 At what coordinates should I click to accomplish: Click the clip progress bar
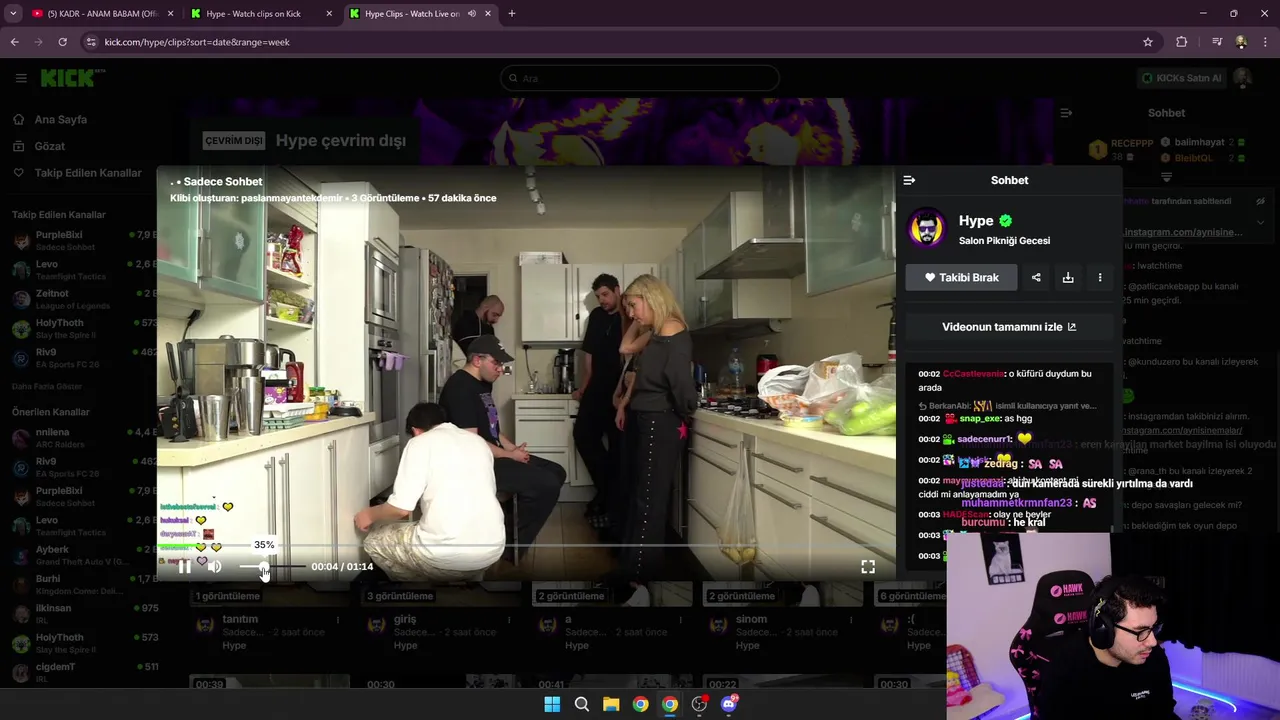click(x=526, y=546)
